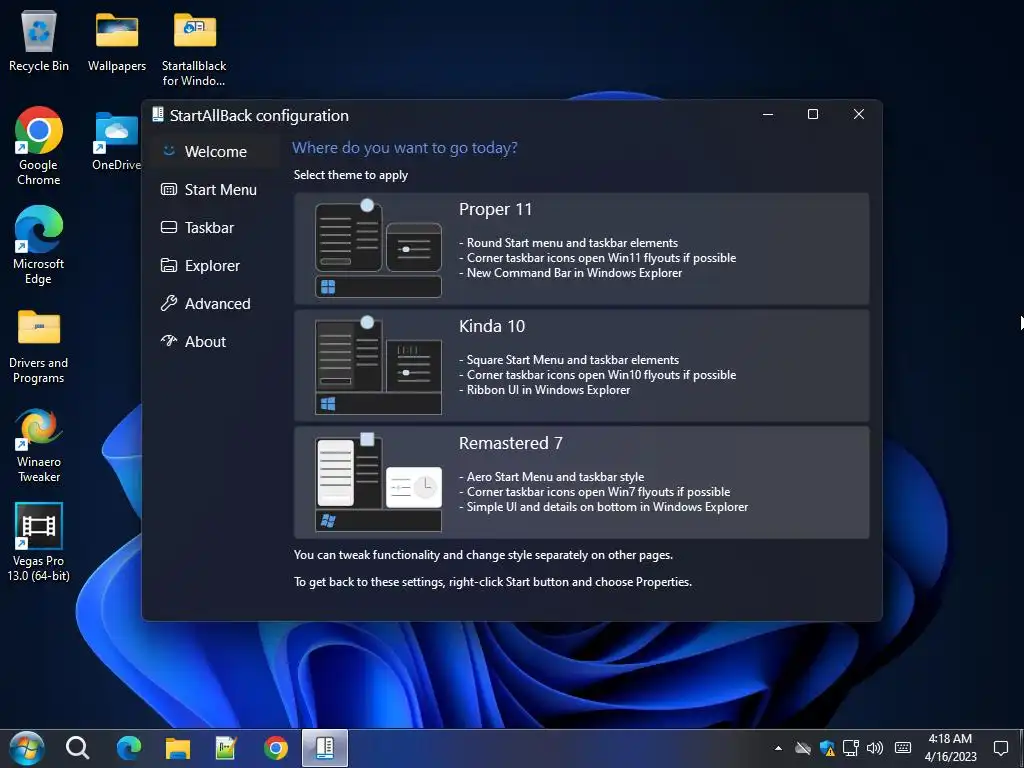The image size is (1024, 768).
Task: Open the volume speaker tray icon
Action: pos(874,748)
